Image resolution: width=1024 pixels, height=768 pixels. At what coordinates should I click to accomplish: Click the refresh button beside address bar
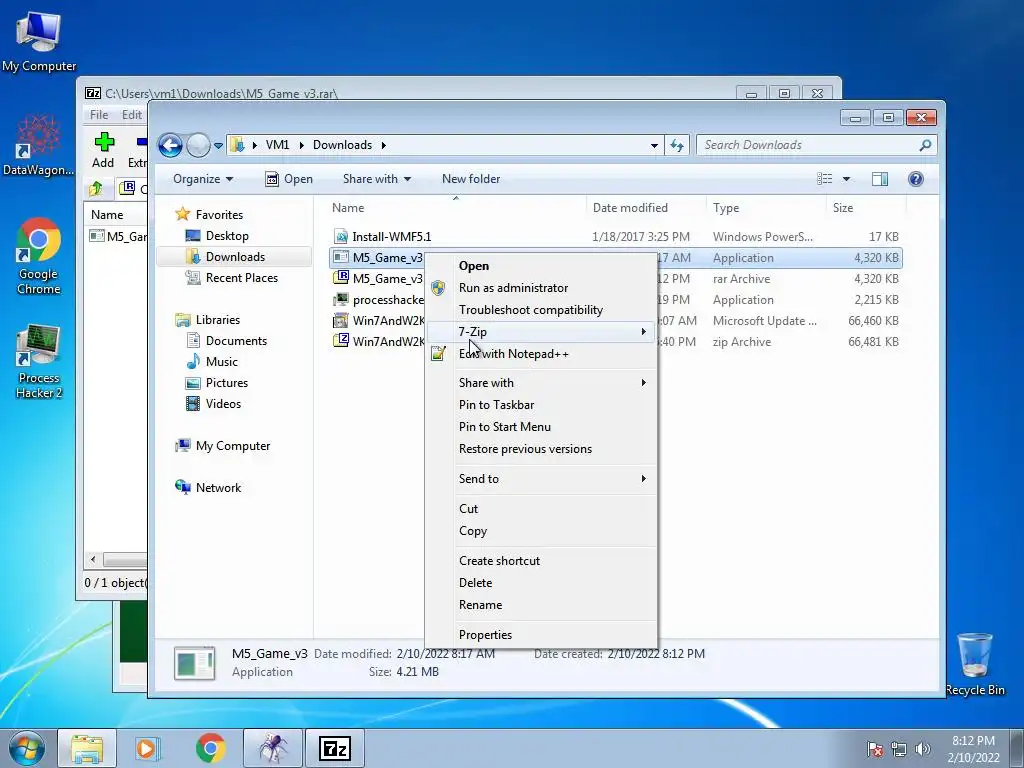[677, 145]
